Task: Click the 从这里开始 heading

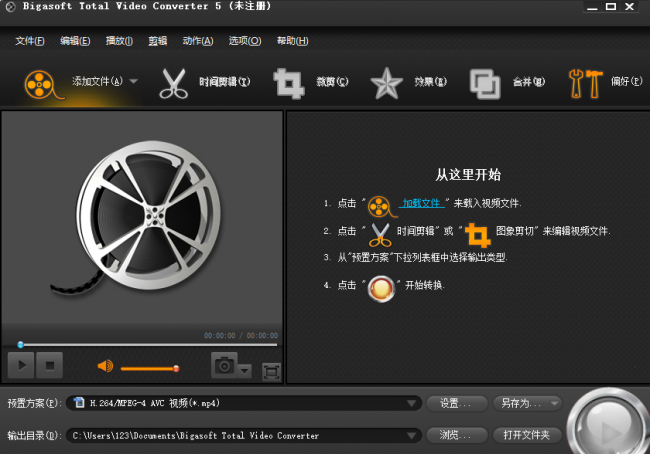Action: pyautogui.click(x=468, y=175)
